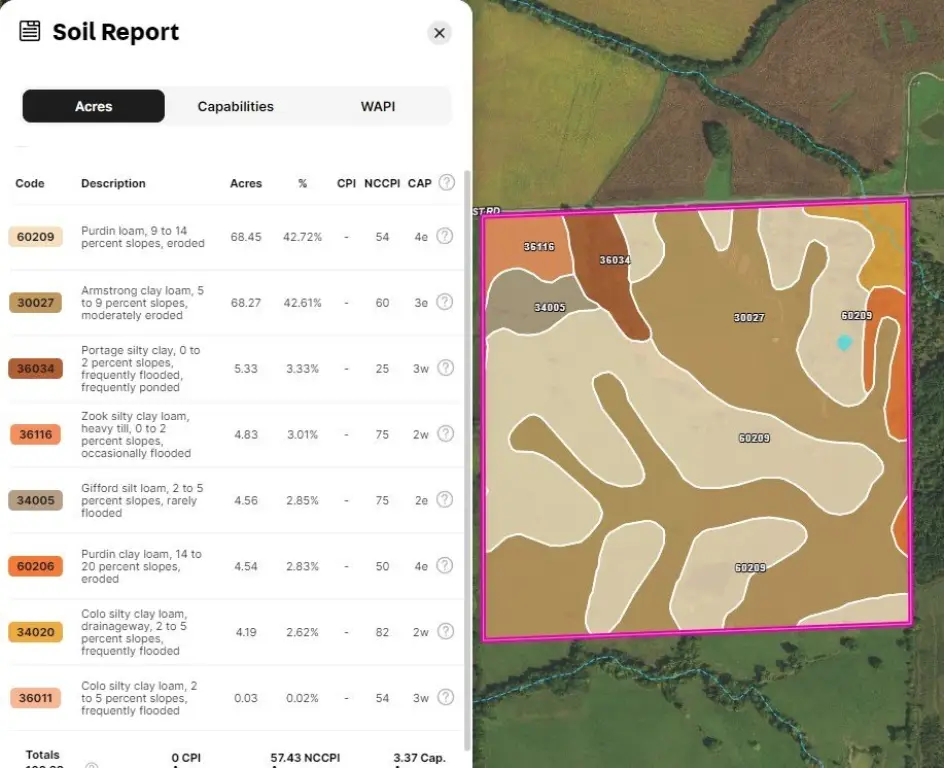944x768 pixels.
Task: Click help icon for Purdin clay loam 60206 row
Action: point(445,566)
